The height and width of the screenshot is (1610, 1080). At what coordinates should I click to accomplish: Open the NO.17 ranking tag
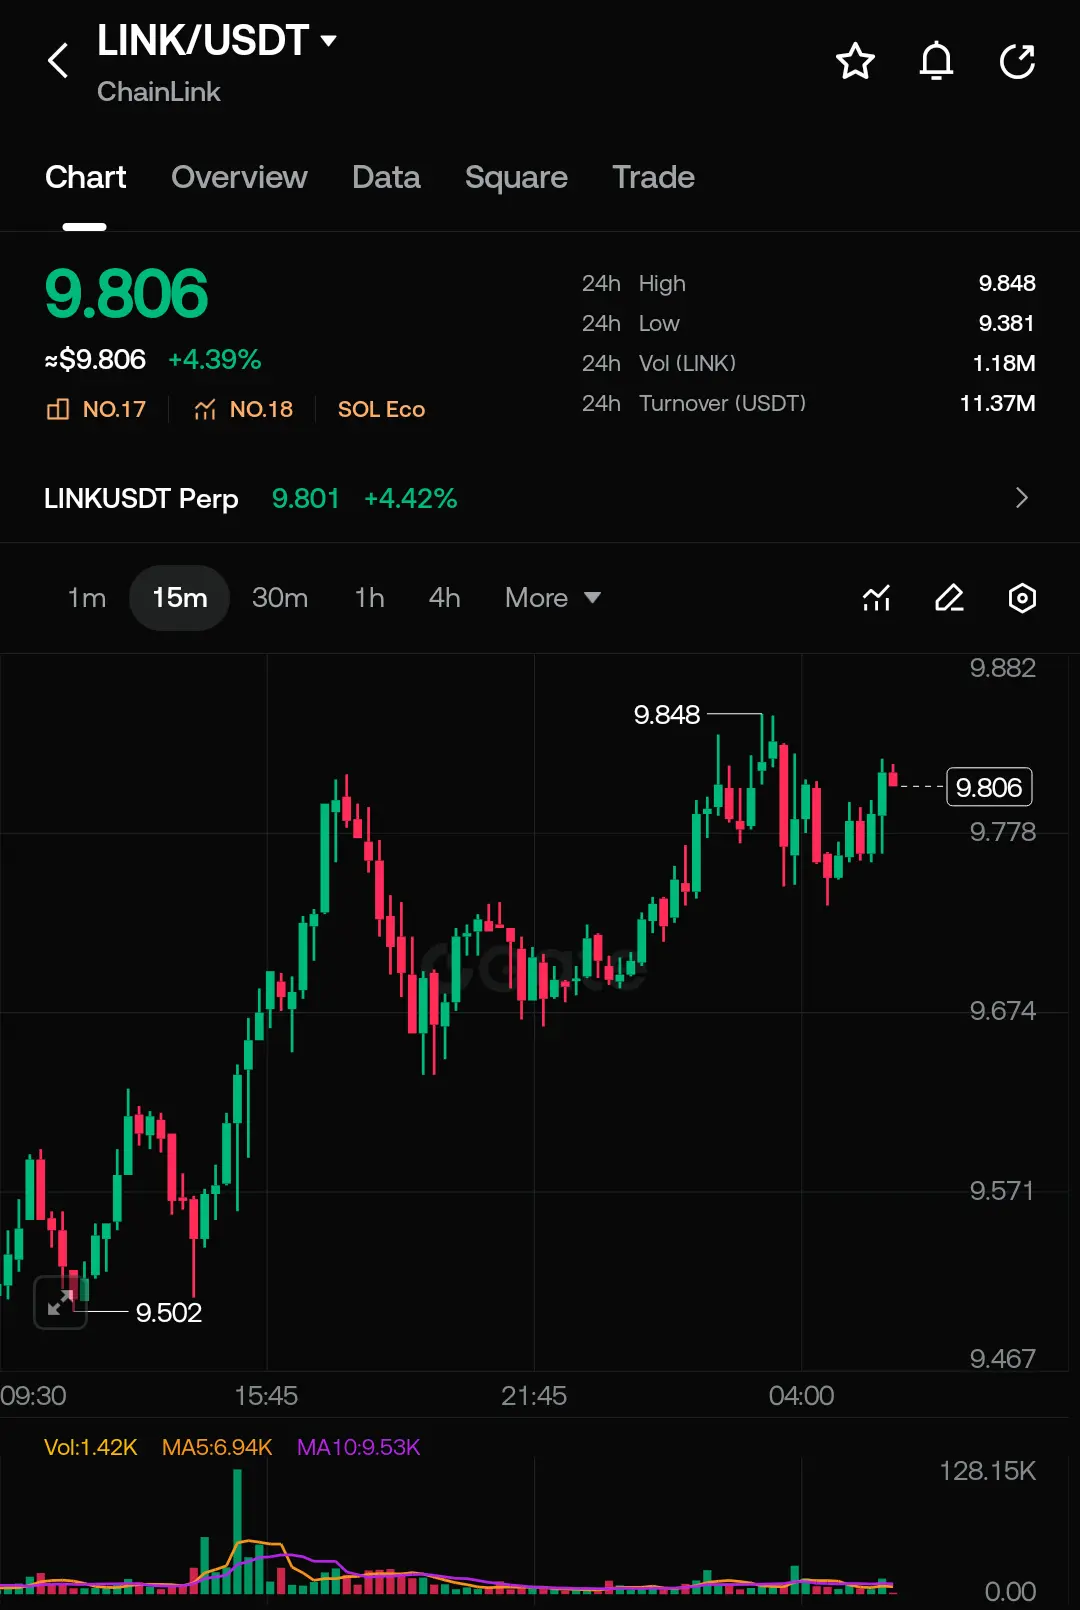click(x=97, y=409)
